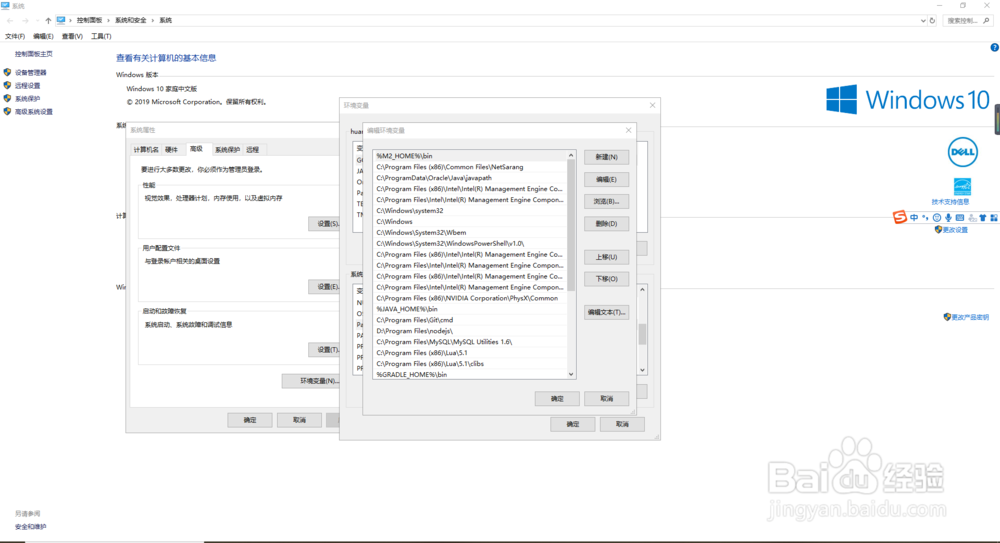Click the search magnifier icon
This screenshot has height=543, width=1000.
pyautogui.click(x=986, y=20)
